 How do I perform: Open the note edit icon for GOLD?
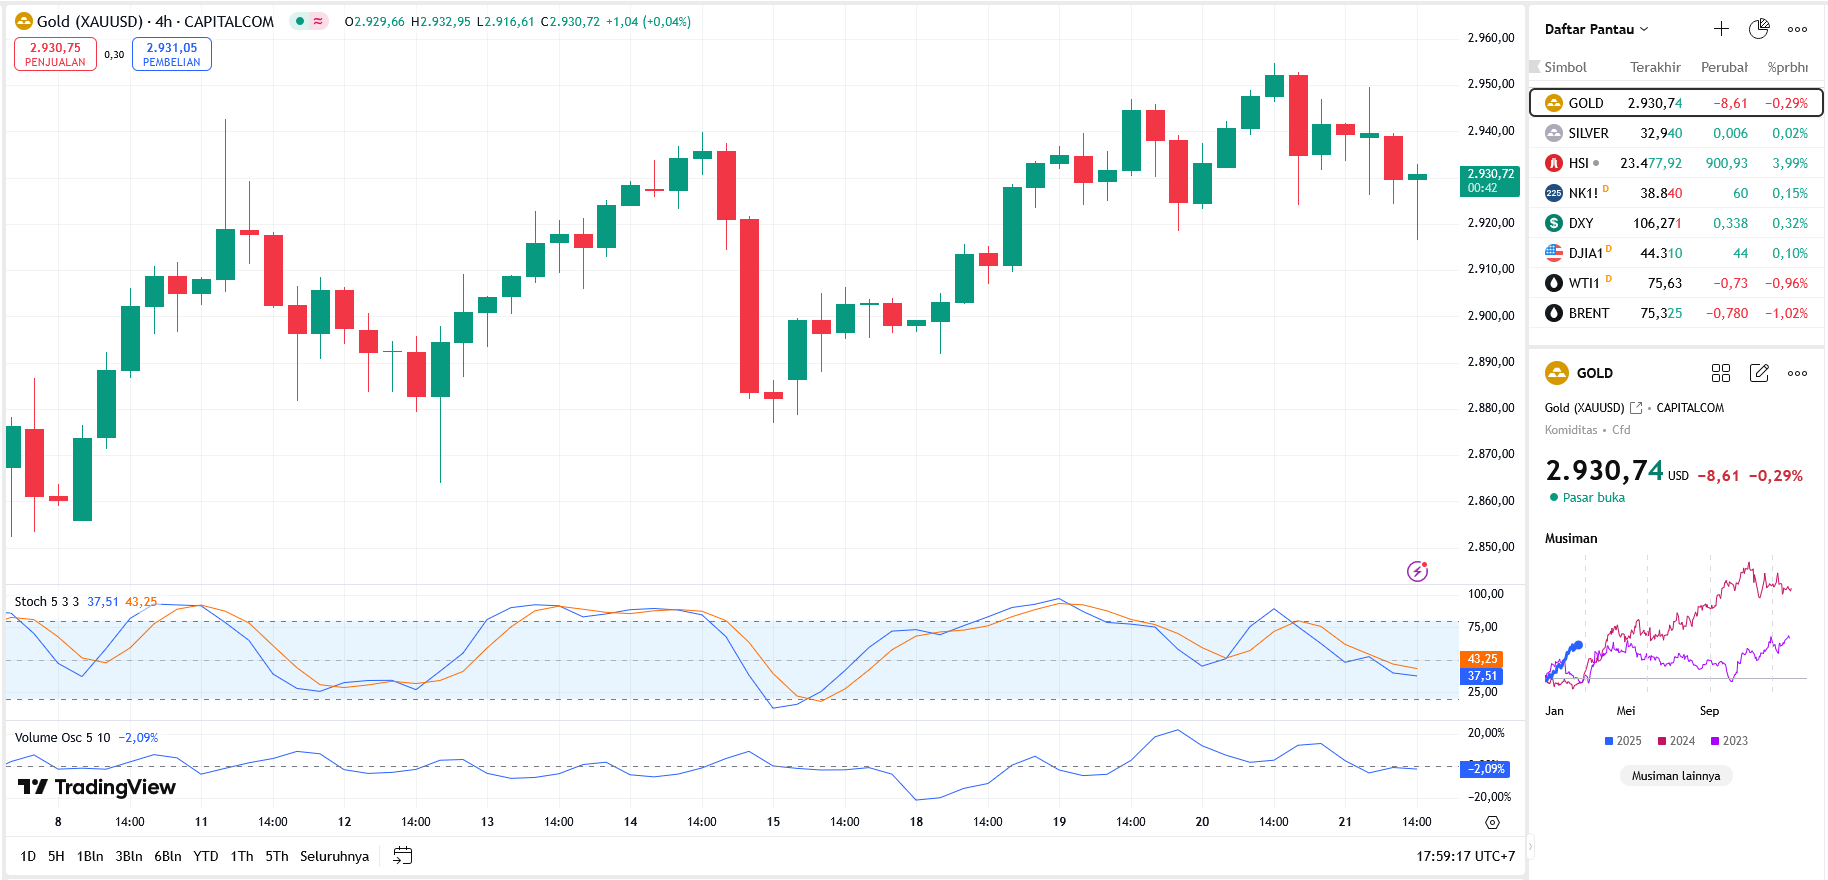pos(1759,373)
